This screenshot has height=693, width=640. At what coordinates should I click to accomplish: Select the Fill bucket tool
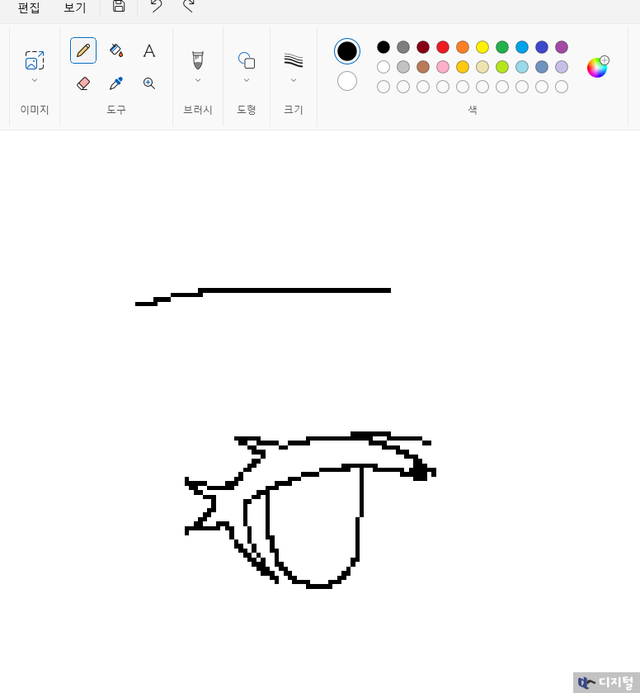[116, 50]
